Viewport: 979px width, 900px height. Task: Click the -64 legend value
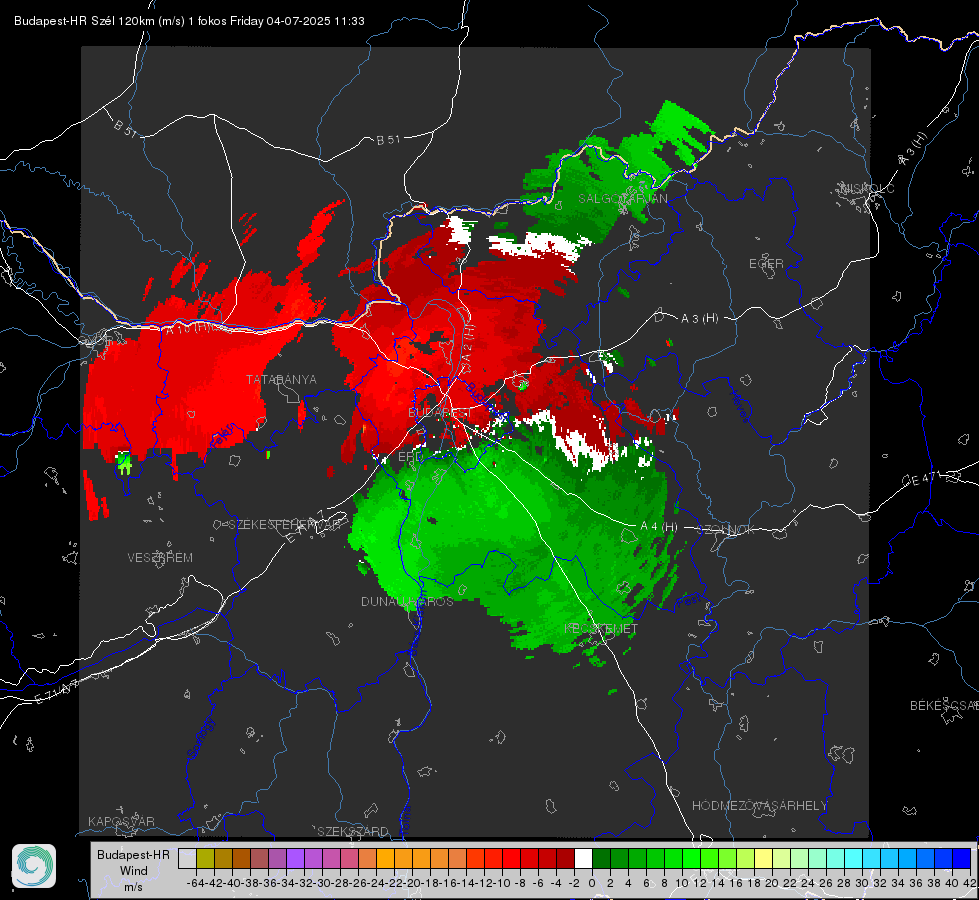pos(196,883)
